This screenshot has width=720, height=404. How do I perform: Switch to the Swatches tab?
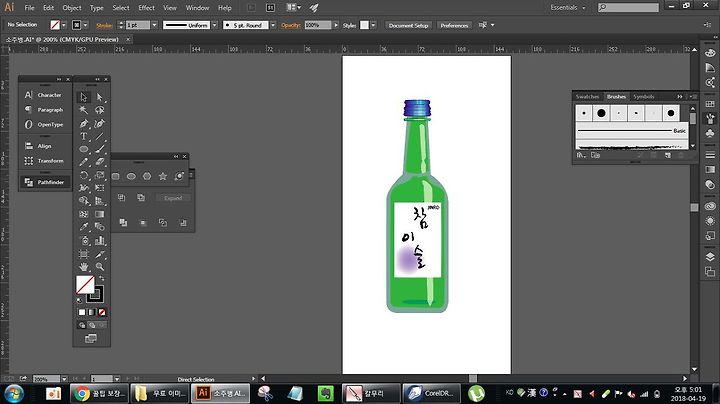coord(587,96)
